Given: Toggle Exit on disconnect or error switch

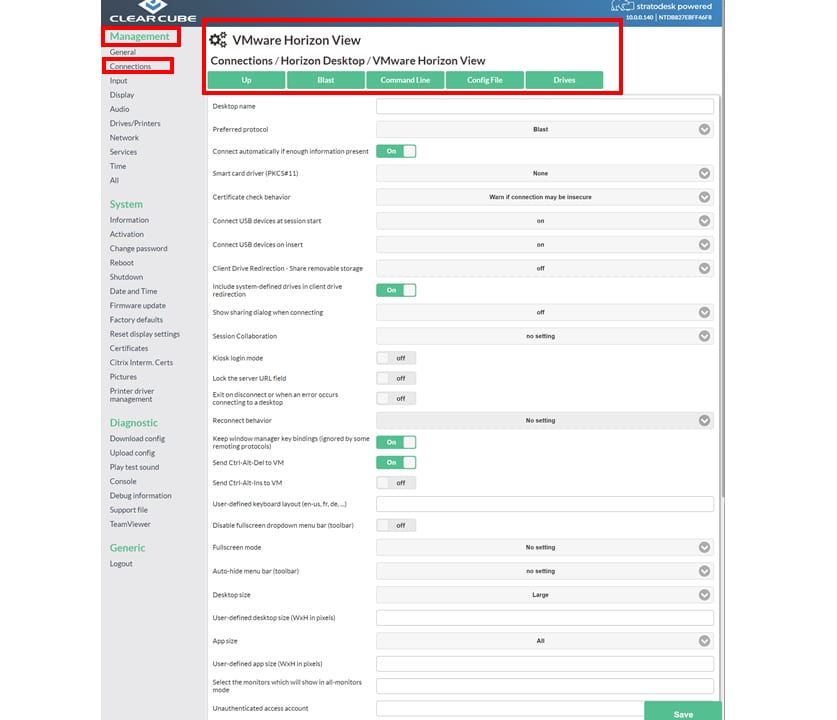Looking at the screenshot, I should coord(396,399).
